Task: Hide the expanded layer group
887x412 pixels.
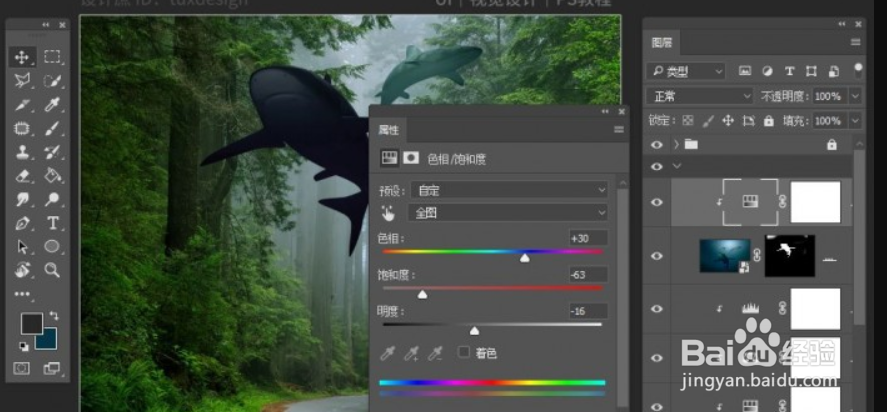Action: pos(657,166)
